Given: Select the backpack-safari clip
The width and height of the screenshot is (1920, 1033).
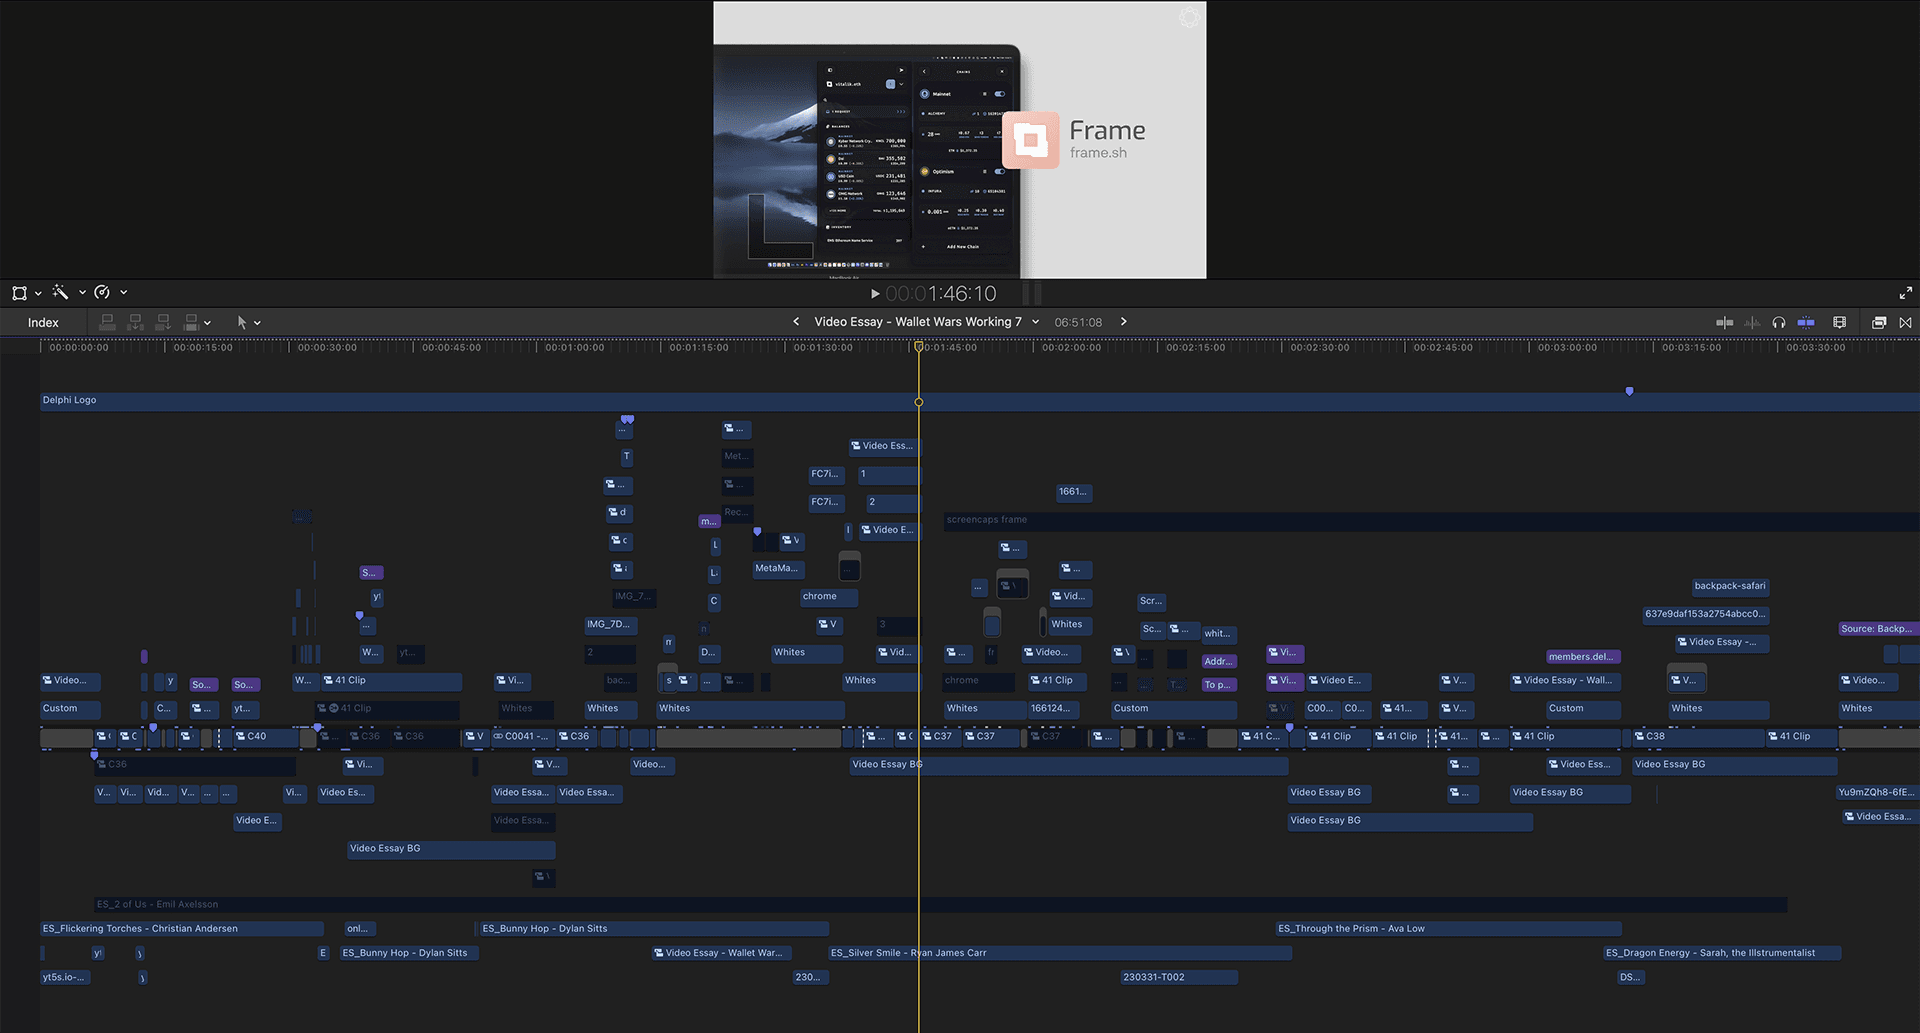Looking at the screenshot, I should [1730, 586].
